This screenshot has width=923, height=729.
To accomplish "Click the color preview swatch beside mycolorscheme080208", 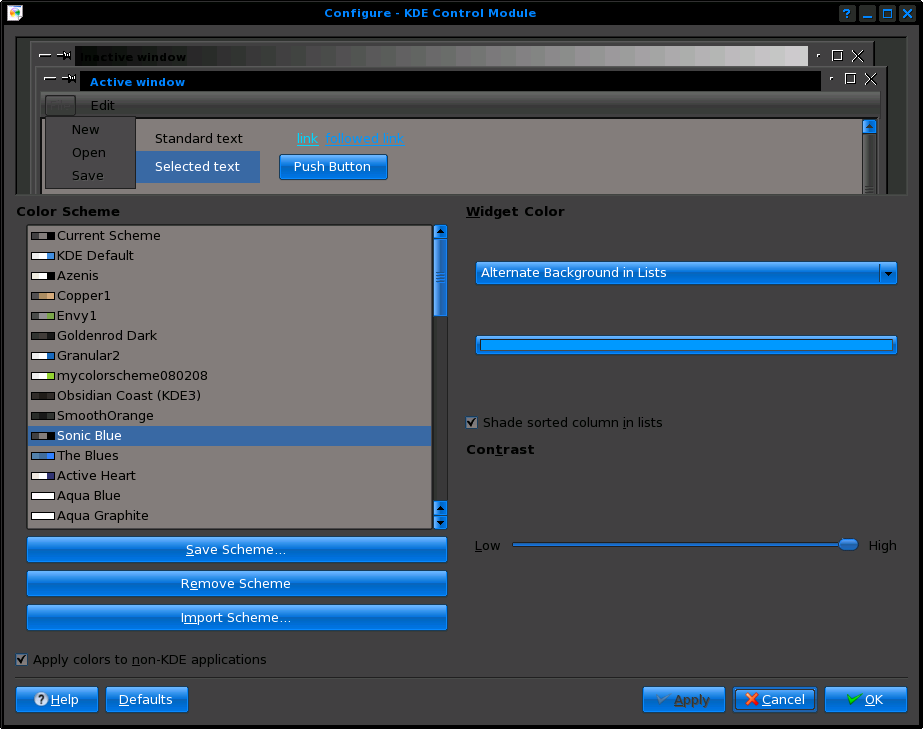I will pyautogui.click(x=43, y=376).
